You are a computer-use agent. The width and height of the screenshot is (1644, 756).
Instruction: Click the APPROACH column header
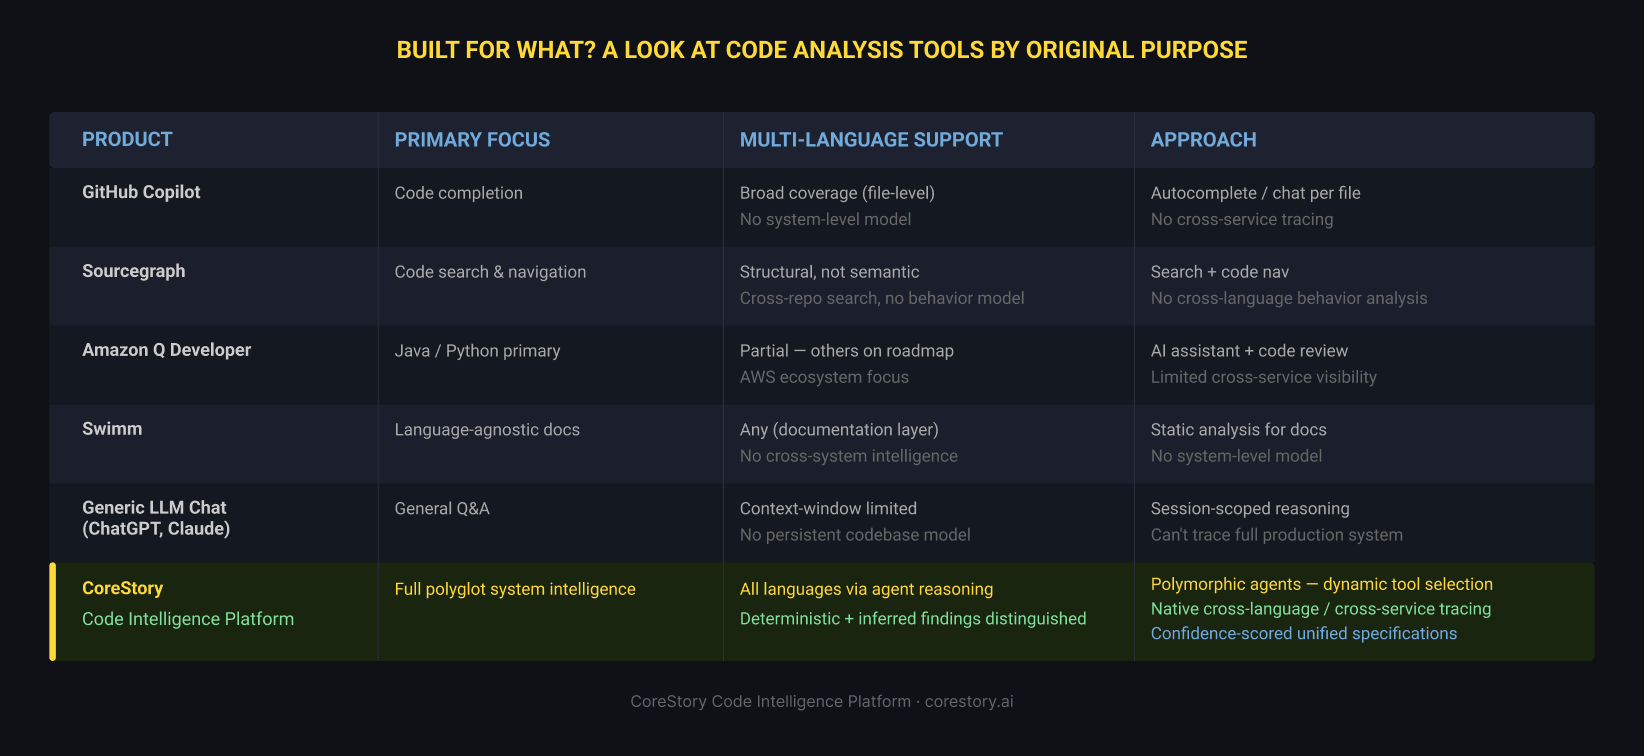[x=1204, y=140]
